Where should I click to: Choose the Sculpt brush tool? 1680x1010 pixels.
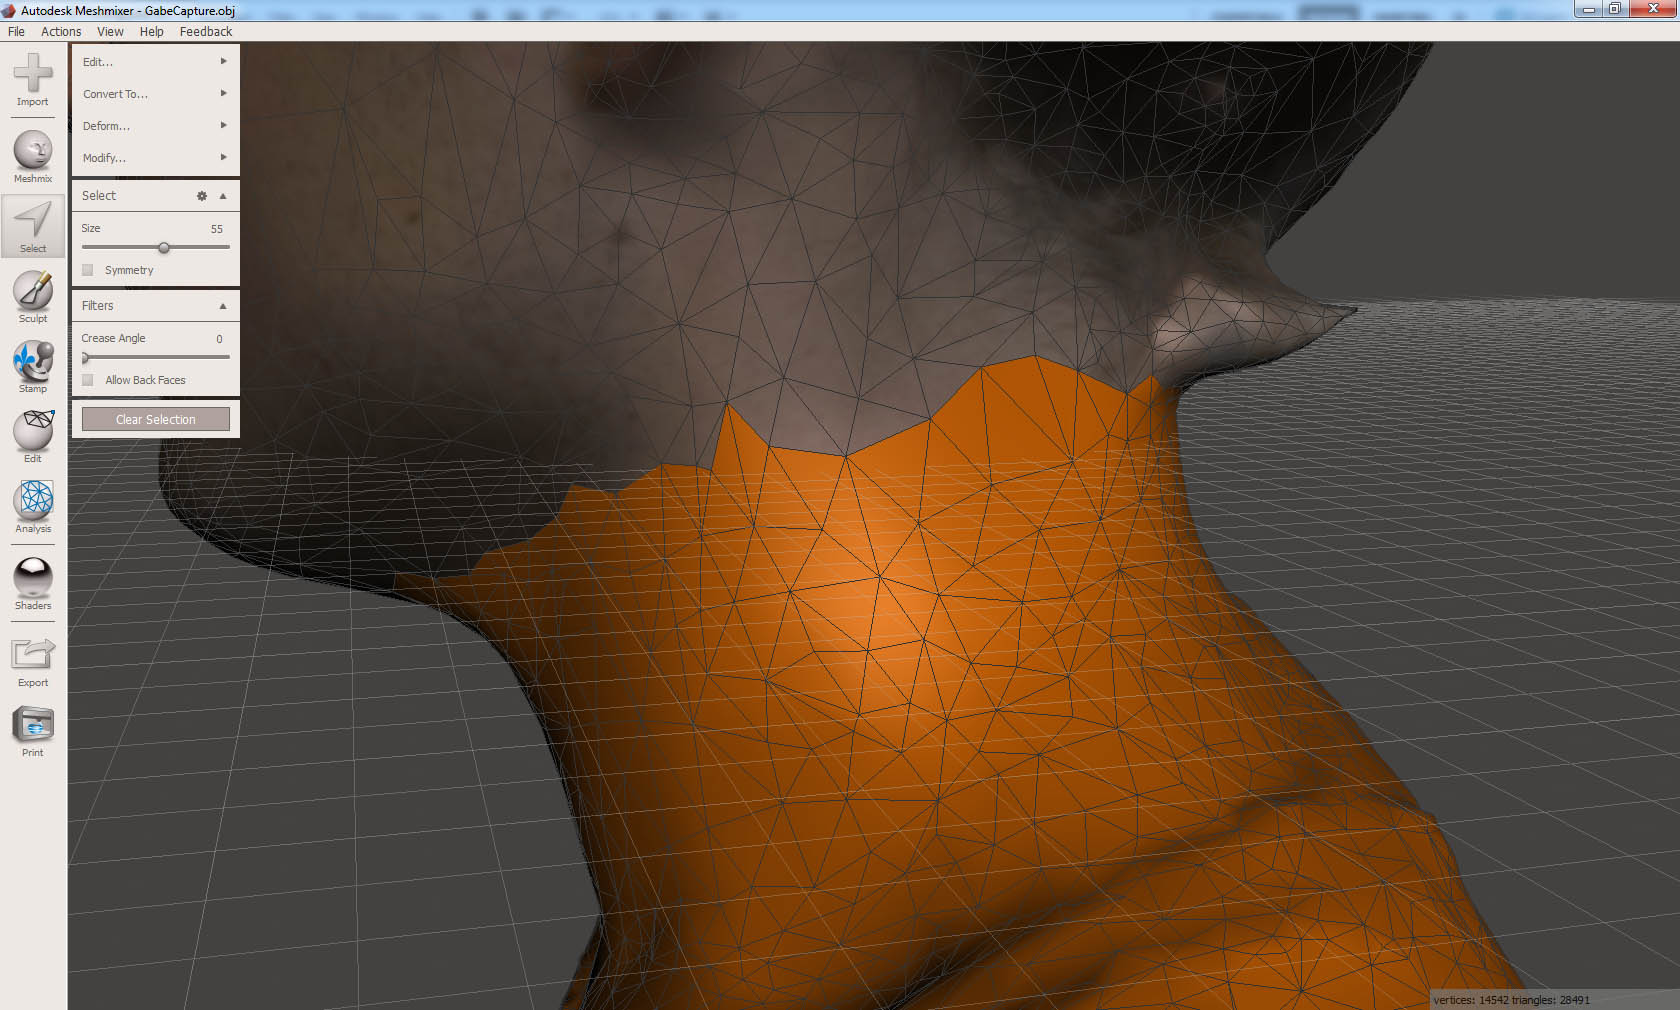pos(33,296)
